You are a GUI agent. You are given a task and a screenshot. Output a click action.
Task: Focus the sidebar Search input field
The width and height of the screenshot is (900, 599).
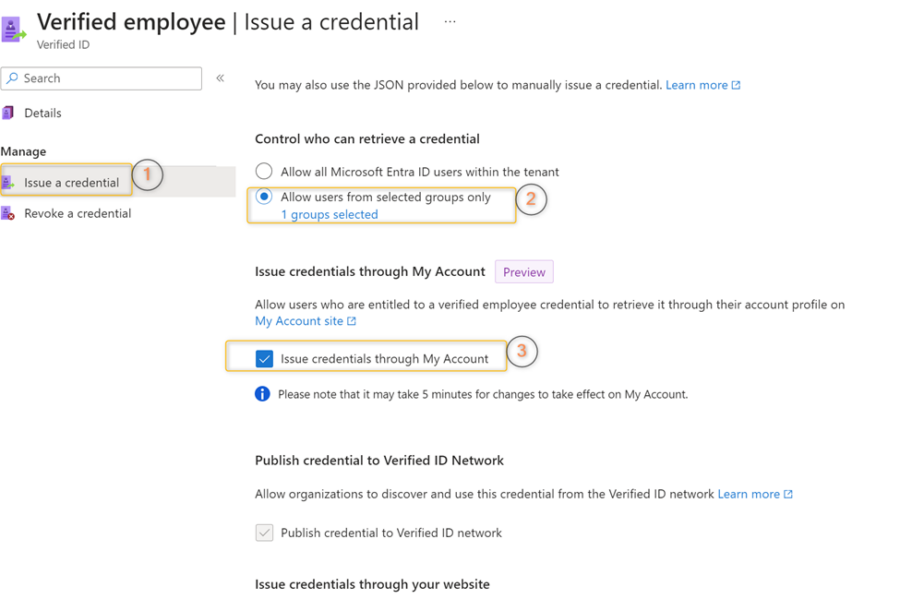pos(102,79)
